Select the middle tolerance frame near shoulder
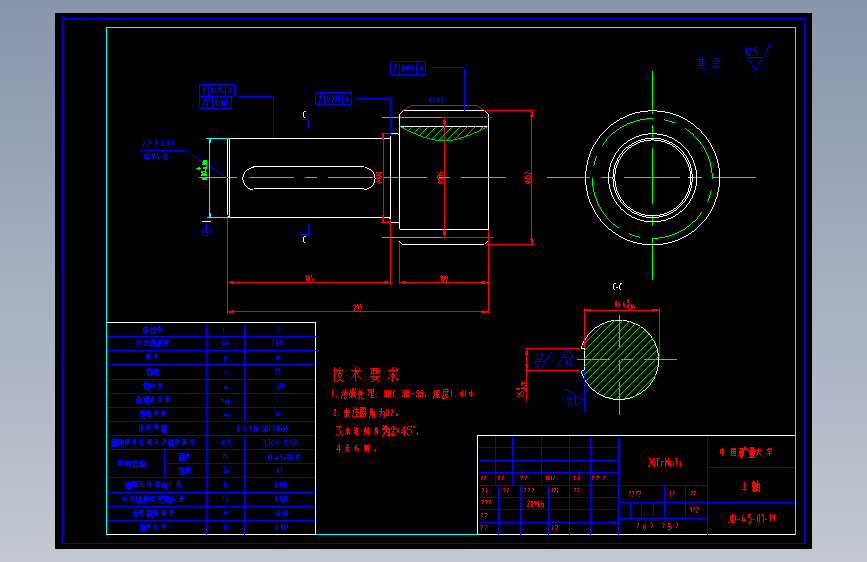This screenshot has height=562, width=867. (333, 98)
